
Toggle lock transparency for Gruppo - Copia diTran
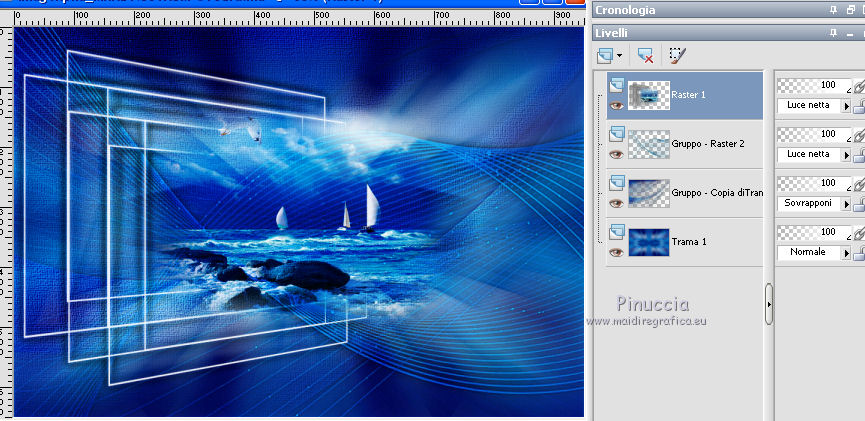click(859, 205)
